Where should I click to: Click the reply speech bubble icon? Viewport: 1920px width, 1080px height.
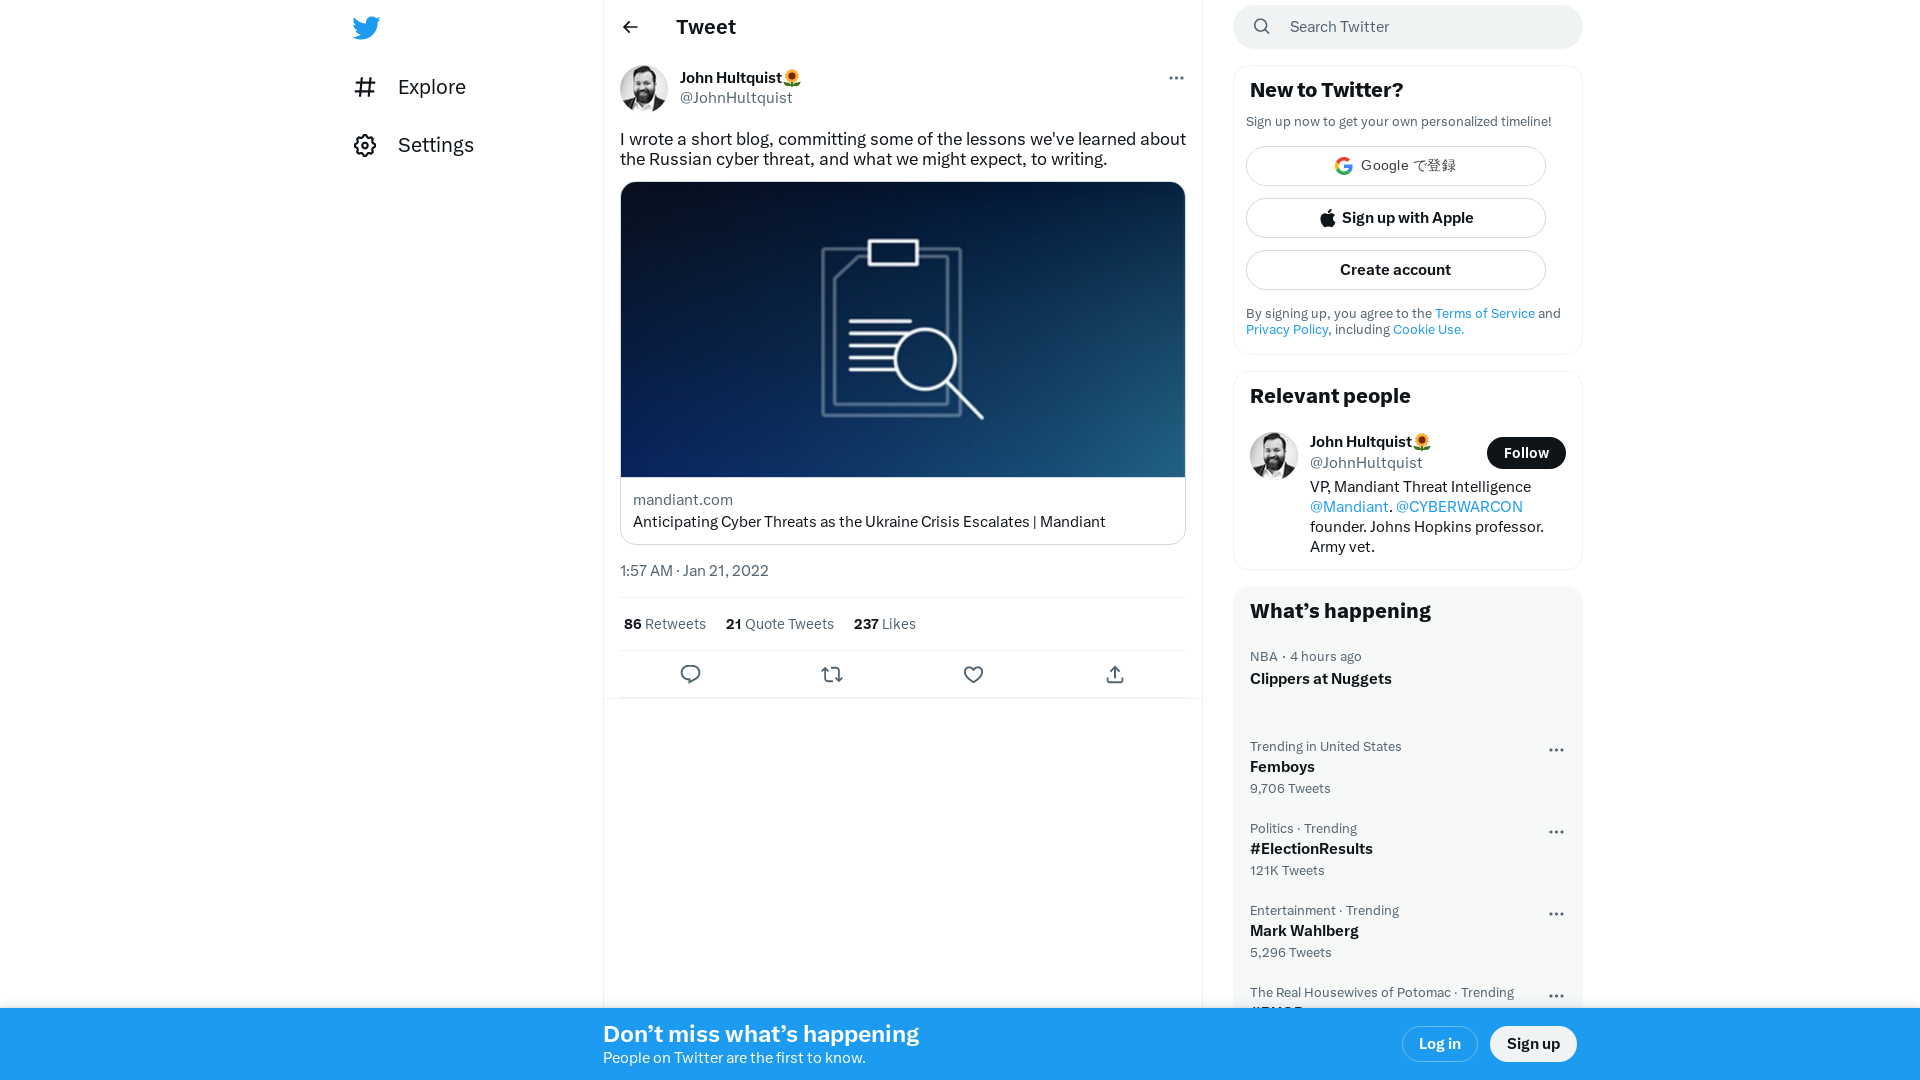pos(690,674)
